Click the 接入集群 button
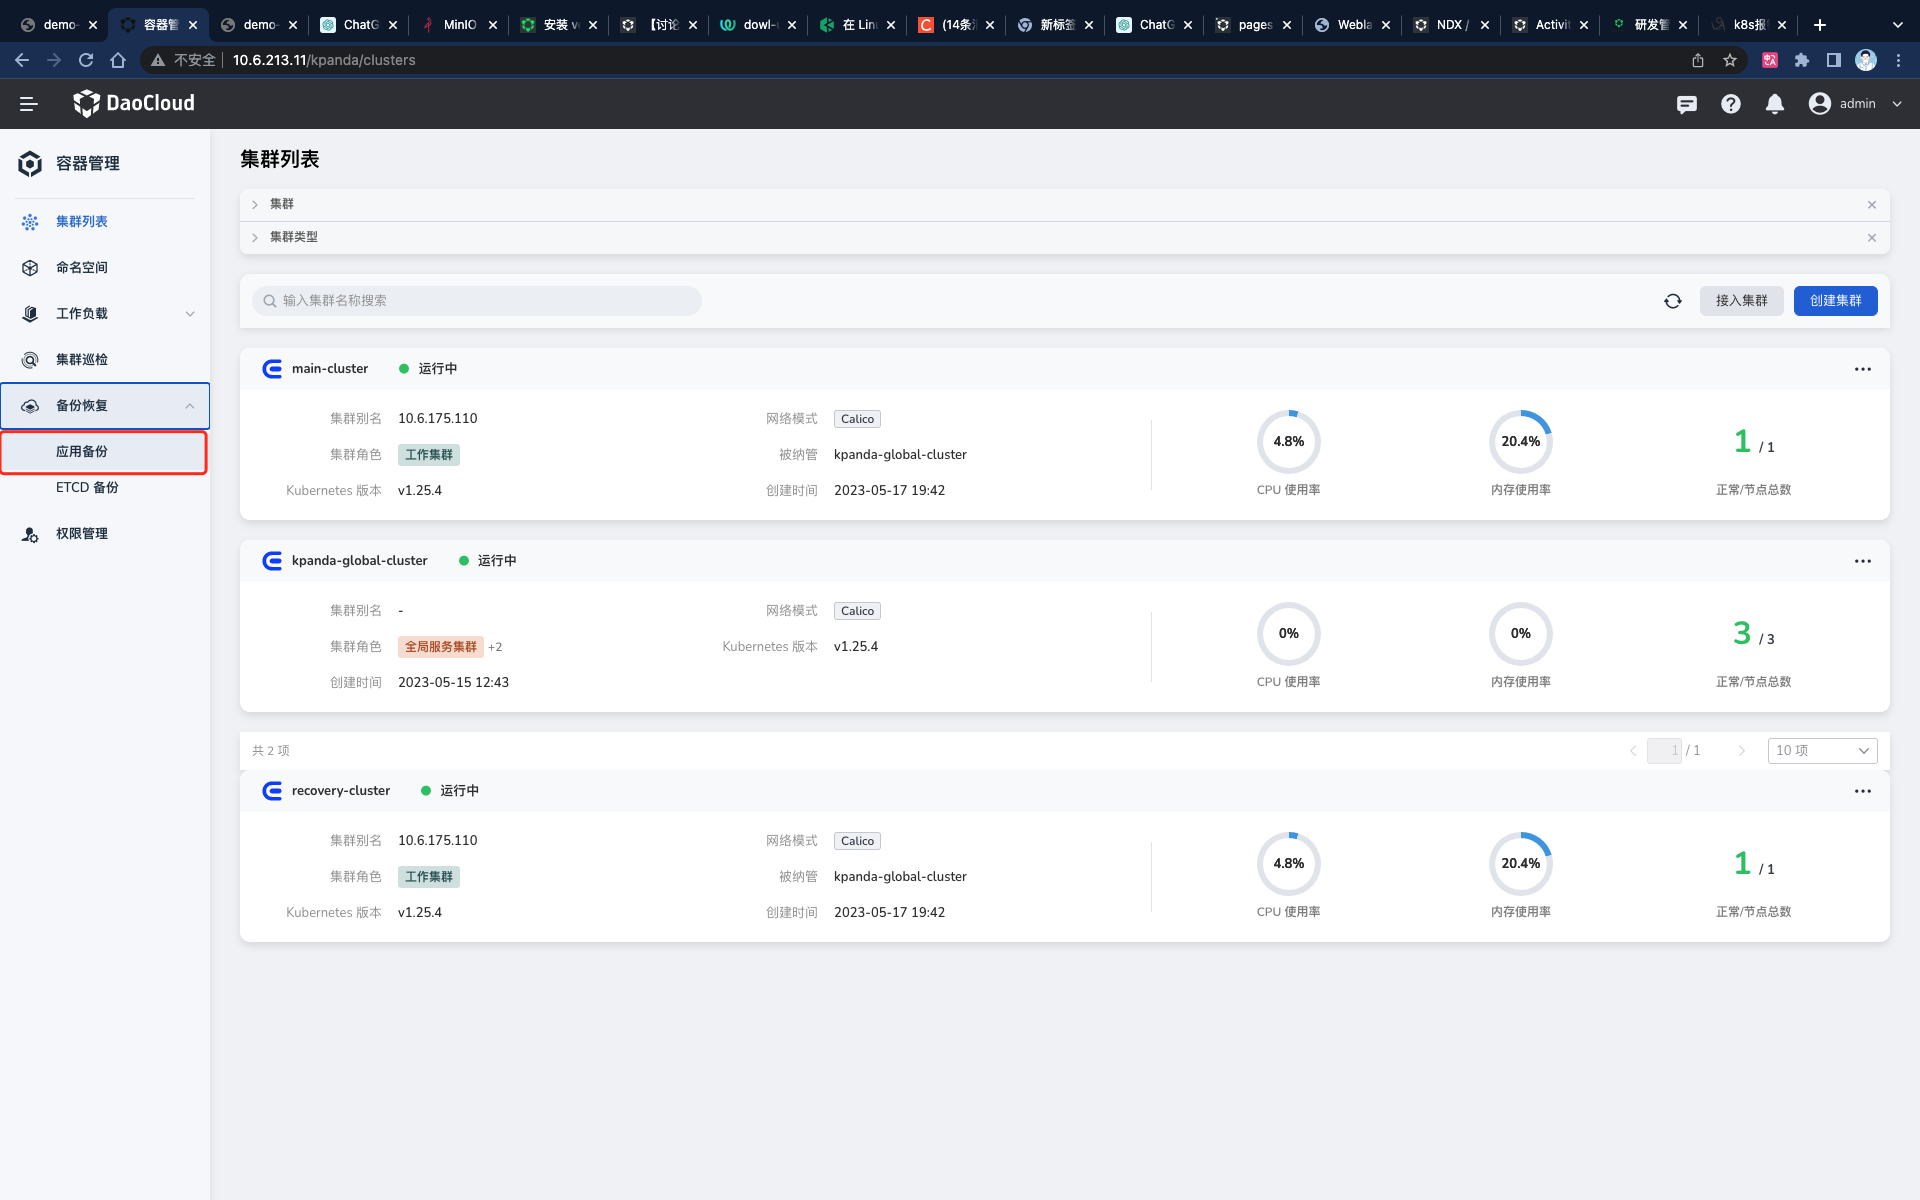The height and width of the screenshot is (1200, 1920). 1741,301
